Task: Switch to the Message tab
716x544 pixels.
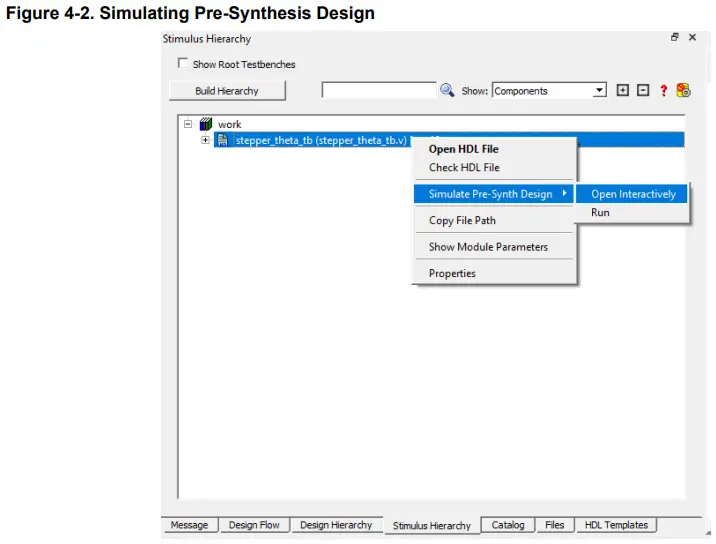Action: point(189,525)
